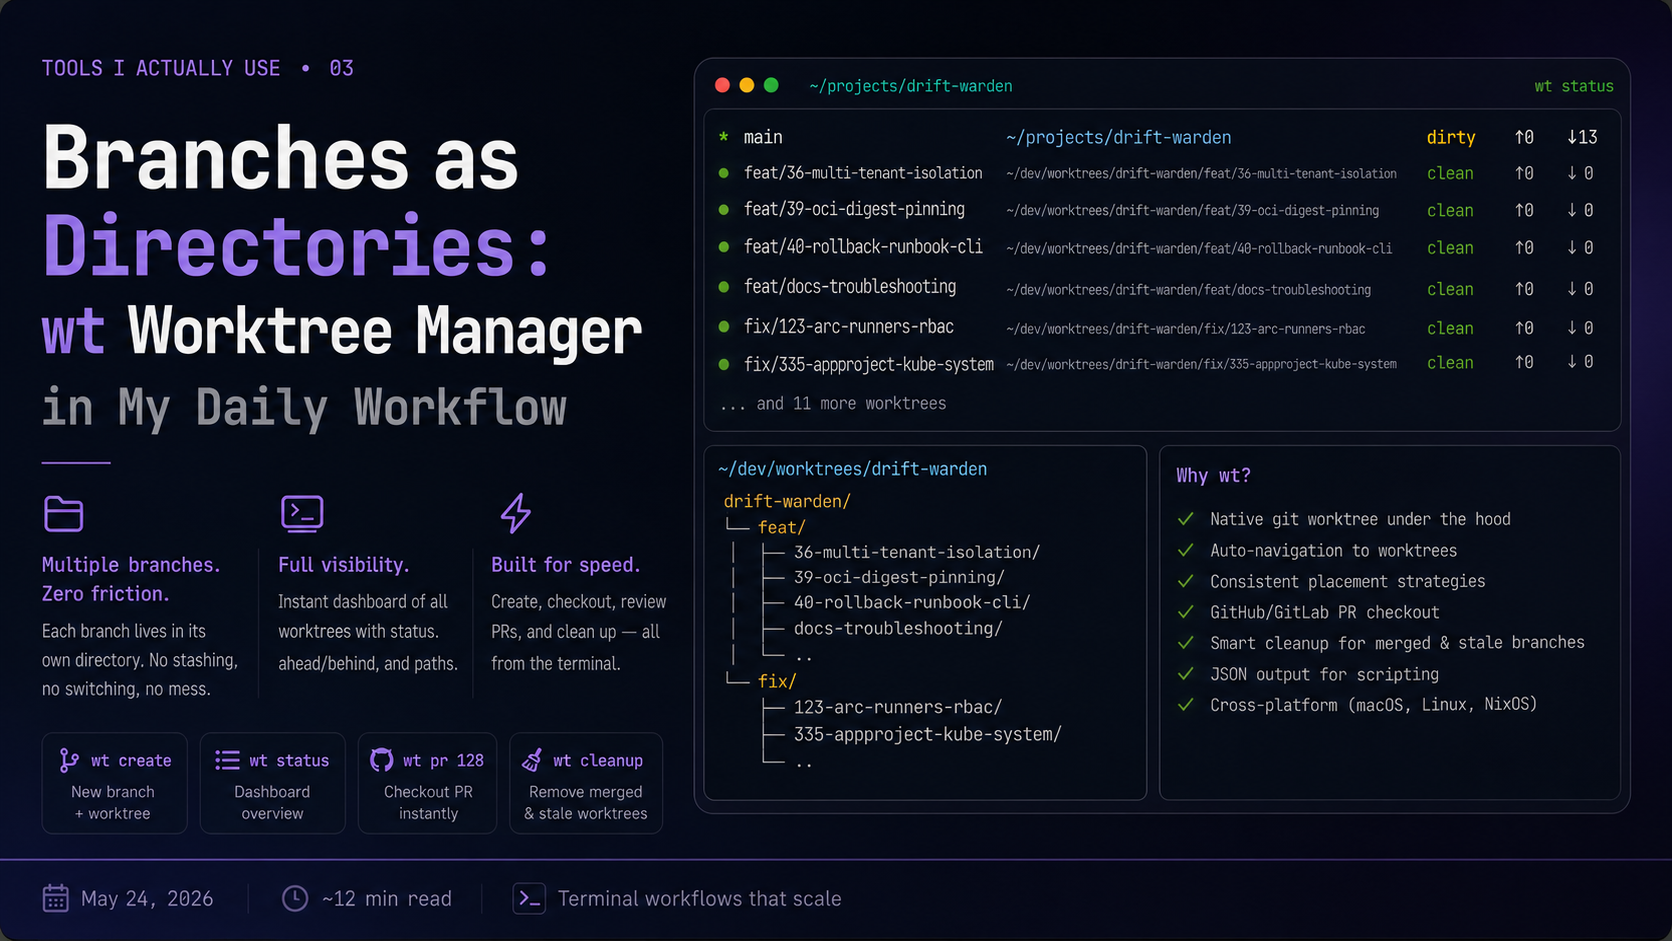Viewport: 1672px width, 941px height.
Task: Click the wt pr 128 Checkout PR card
Action: click(428, 783)
